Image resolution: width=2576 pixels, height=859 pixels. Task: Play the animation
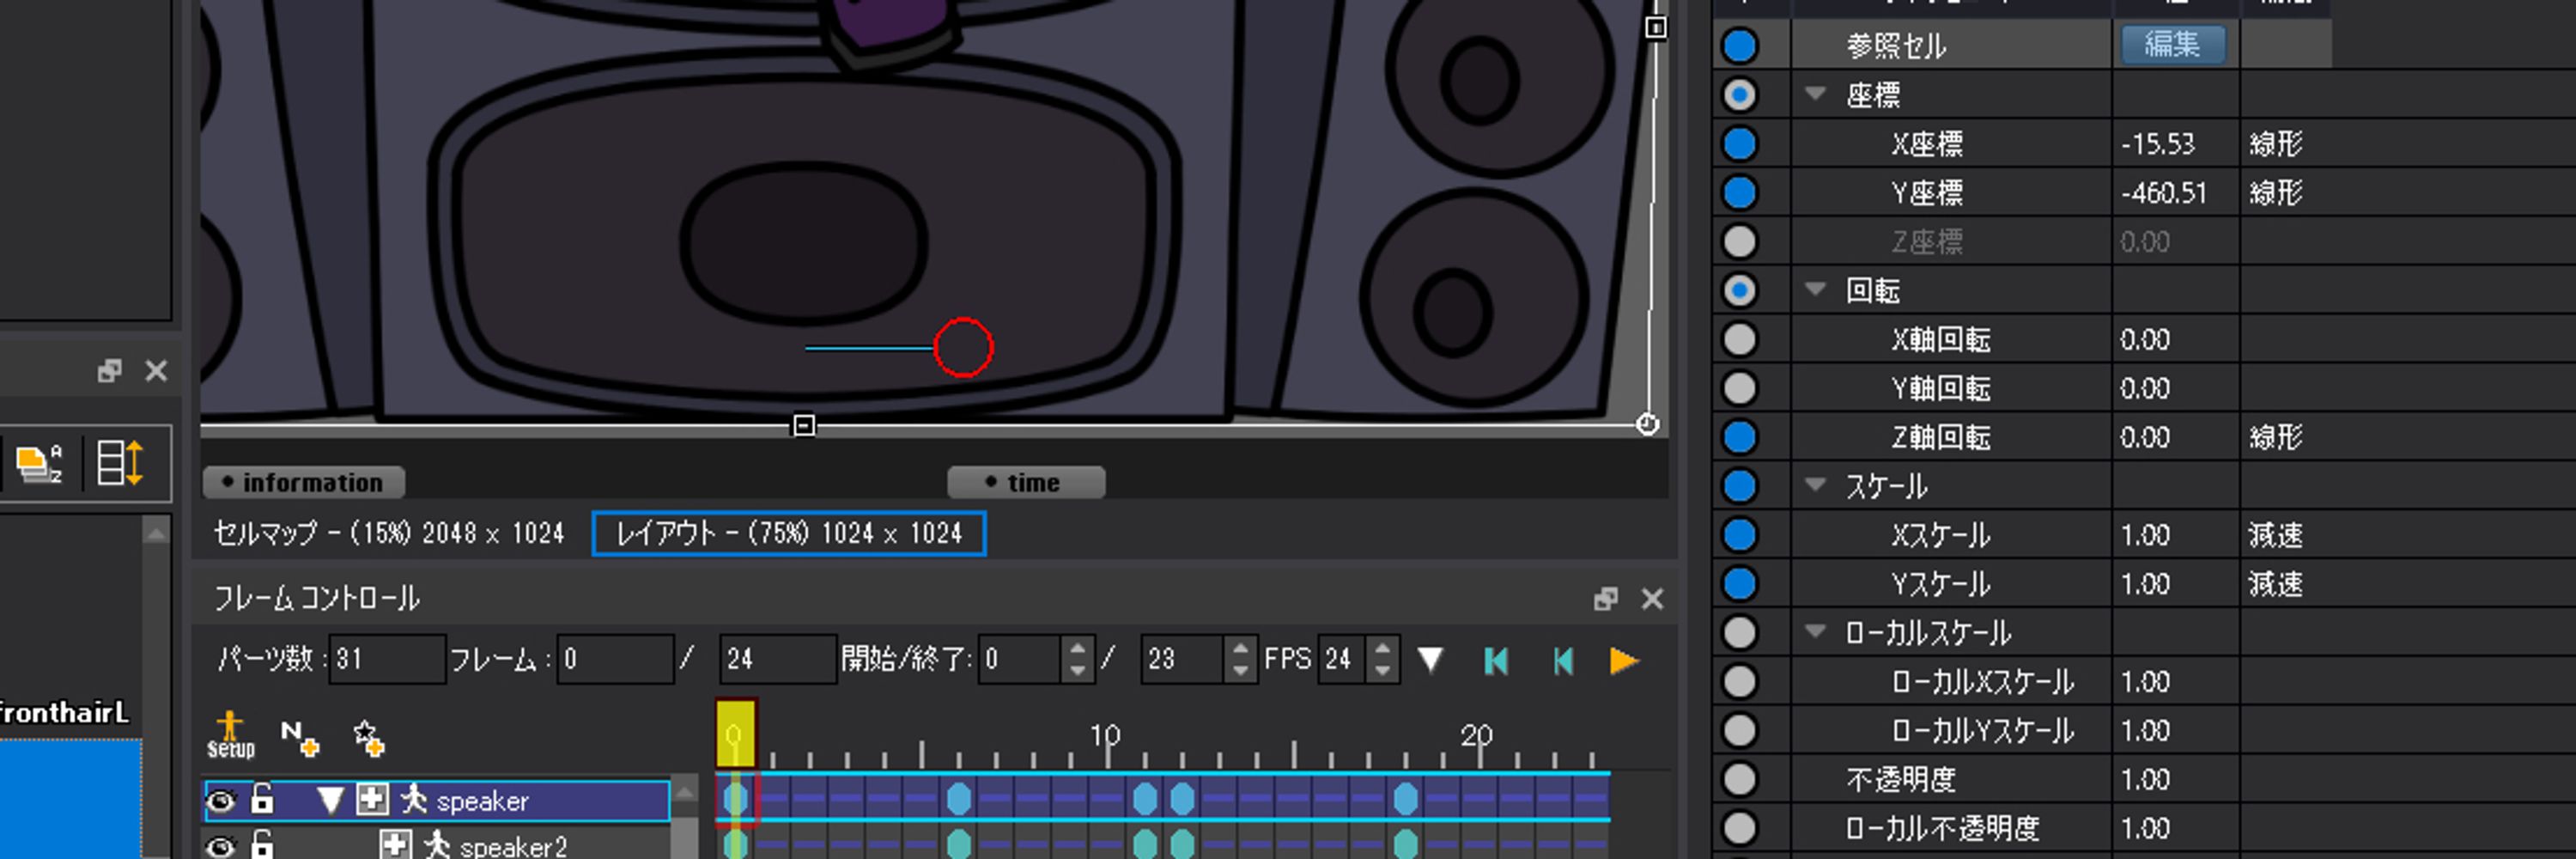[1625, 661]
